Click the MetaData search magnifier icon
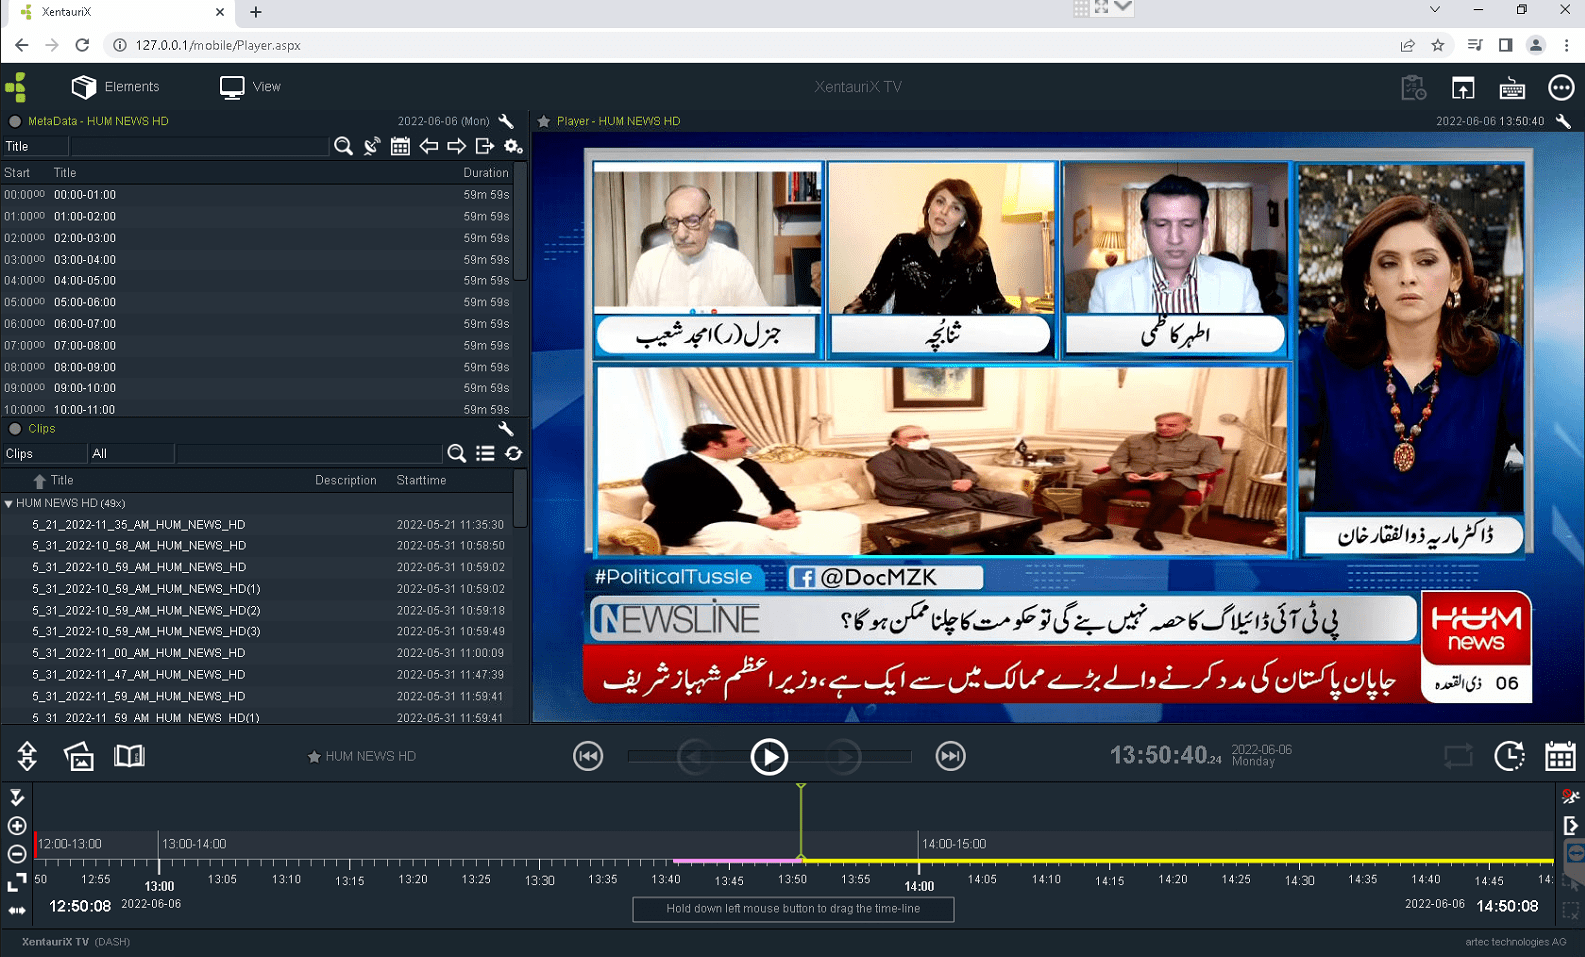The width and height of the screenshot is (1585, 957). 343,147
